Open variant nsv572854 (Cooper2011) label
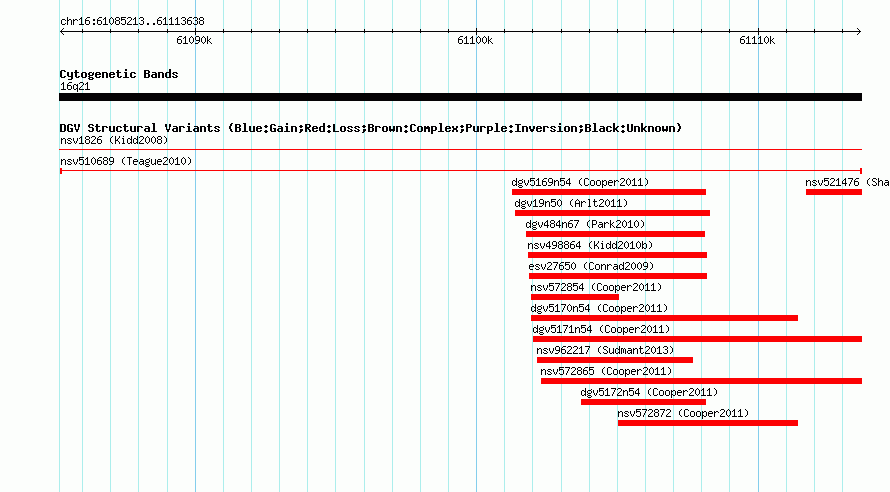The width and height of the screenshot is (890, 492). click(x=596, y=287)
